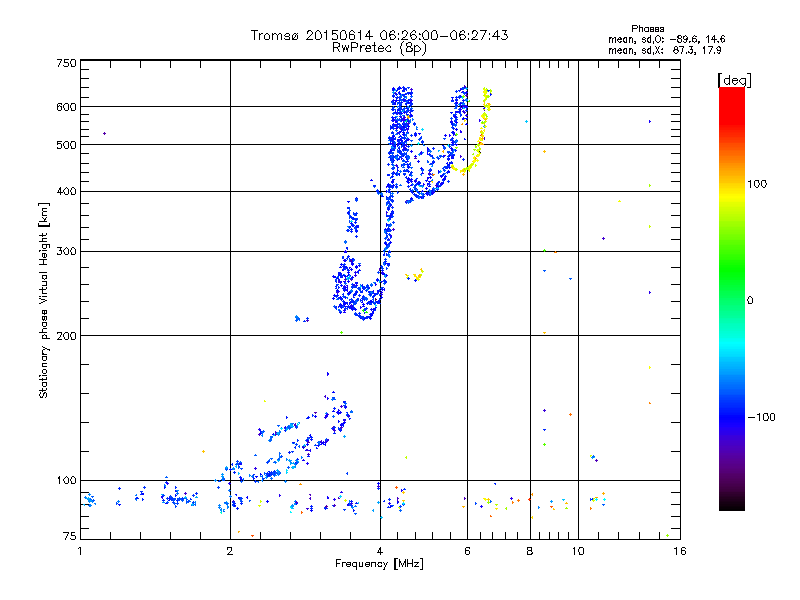Viewport: 800px width, 600px height.
Task: Click the '[deg]' colorbar unit label
Action: point(734,80)
